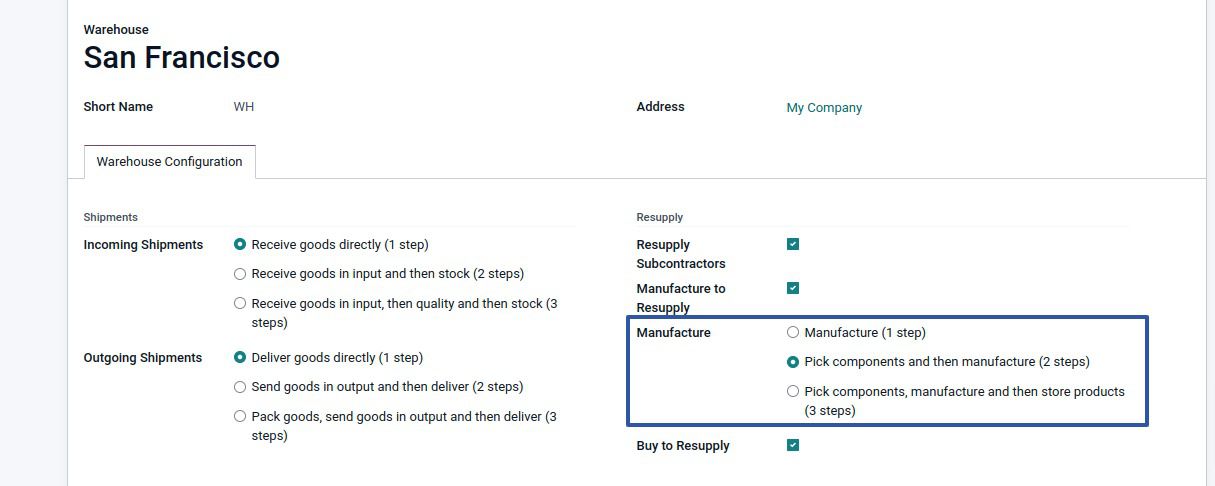Toggle Buy to Resupply checkbox
The image size is (1215, 486).
point(793,445)
